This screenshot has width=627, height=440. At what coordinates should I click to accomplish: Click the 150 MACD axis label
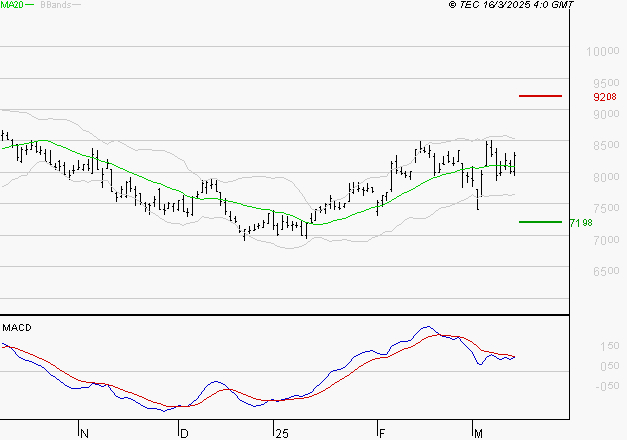(x=610, y=346)
